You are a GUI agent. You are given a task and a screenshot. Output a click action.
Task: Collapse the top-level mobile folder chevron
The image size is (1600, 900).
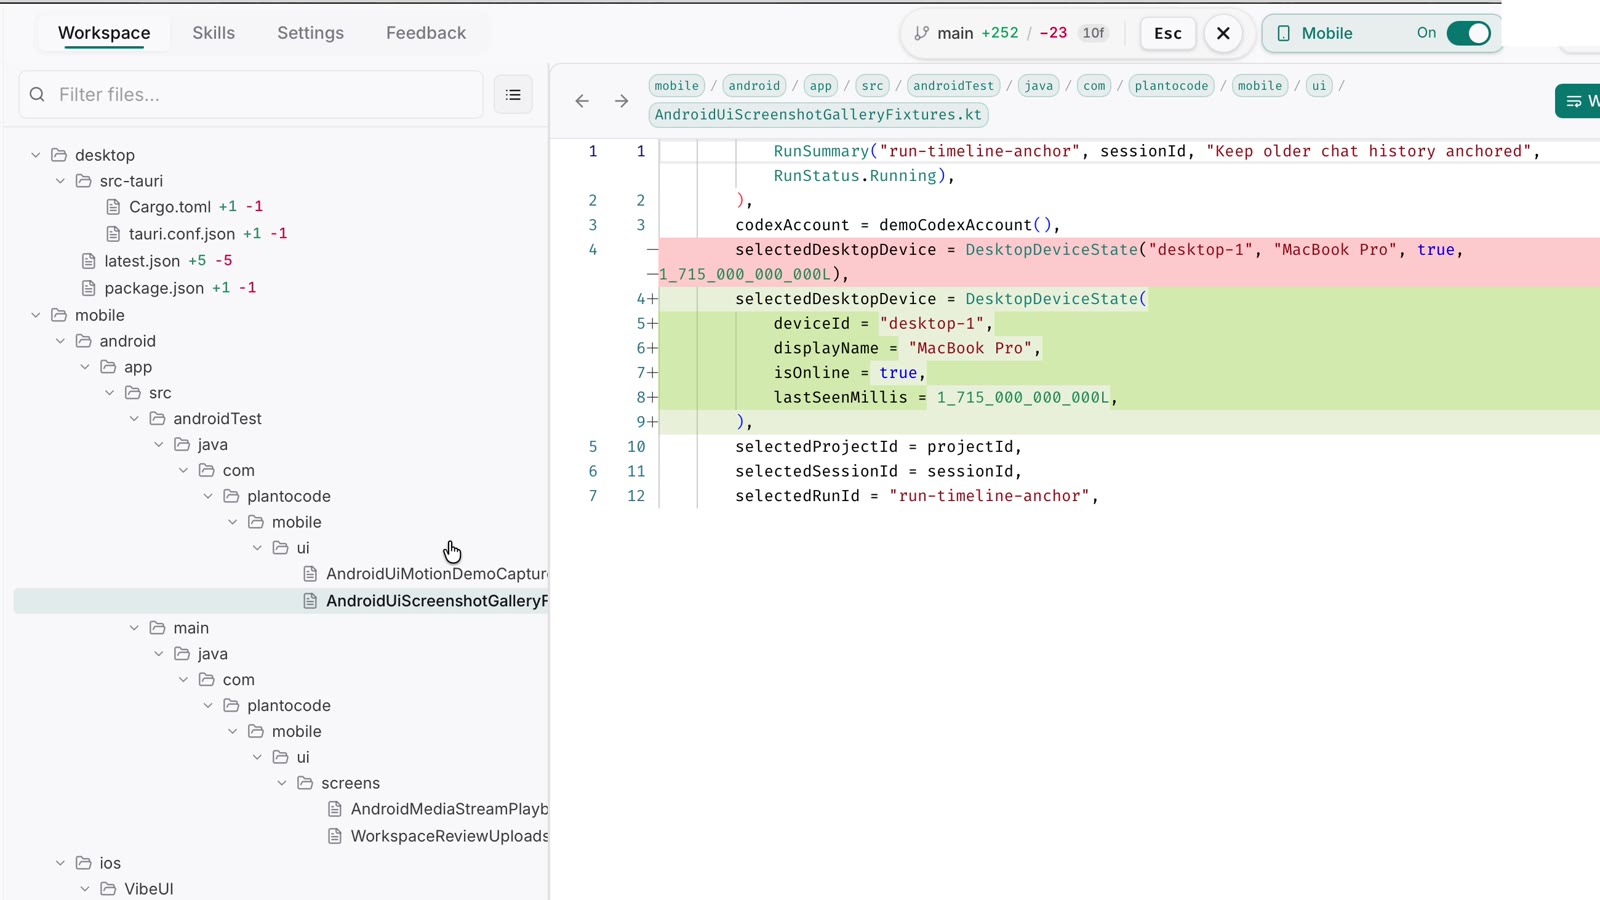pos(36,315)
